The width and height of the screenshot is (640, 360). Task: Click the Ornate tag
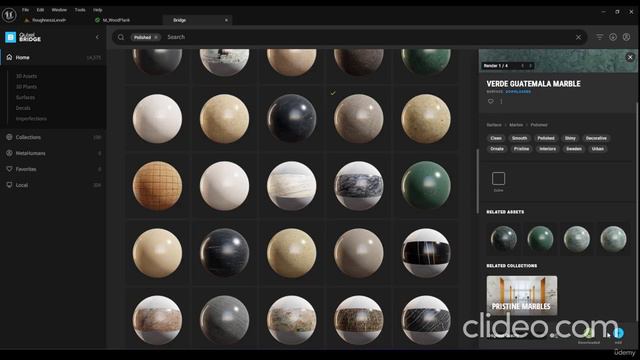pos(497,149)
